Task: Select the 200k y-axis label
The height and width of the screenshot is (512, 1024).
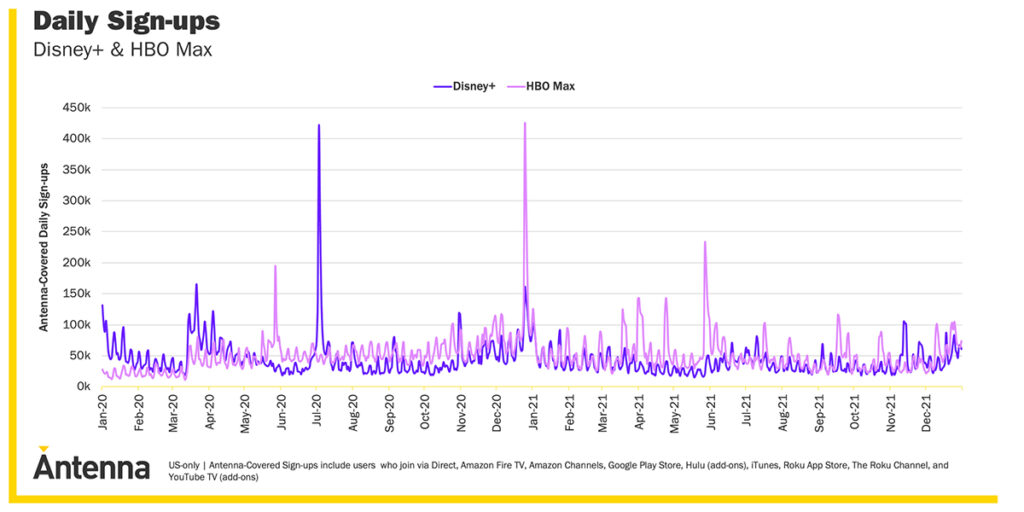Action: tap(77, 262)
